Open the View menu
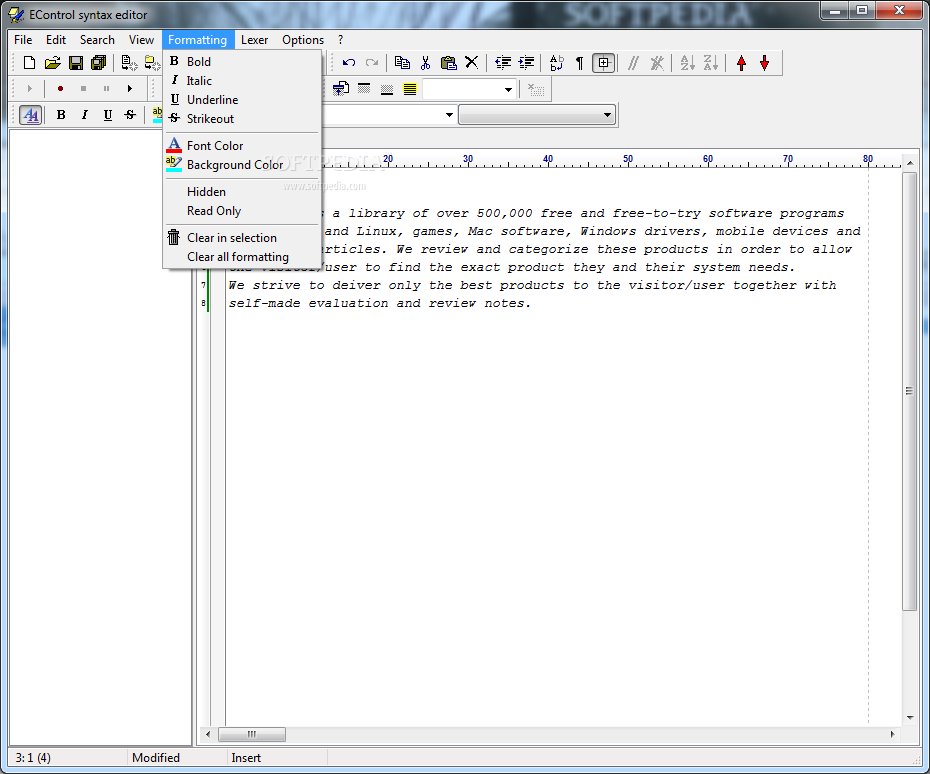The image size is (930, 774). pos(141,40)
